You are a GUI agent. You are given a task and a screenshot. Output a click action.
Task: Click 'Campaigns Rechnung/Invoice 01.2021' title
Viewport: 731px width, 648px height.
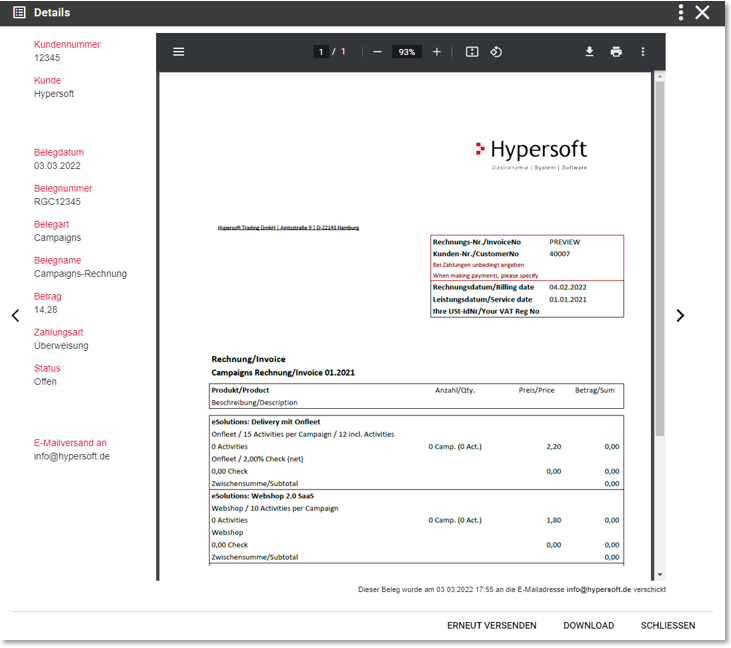pos(283,372)
